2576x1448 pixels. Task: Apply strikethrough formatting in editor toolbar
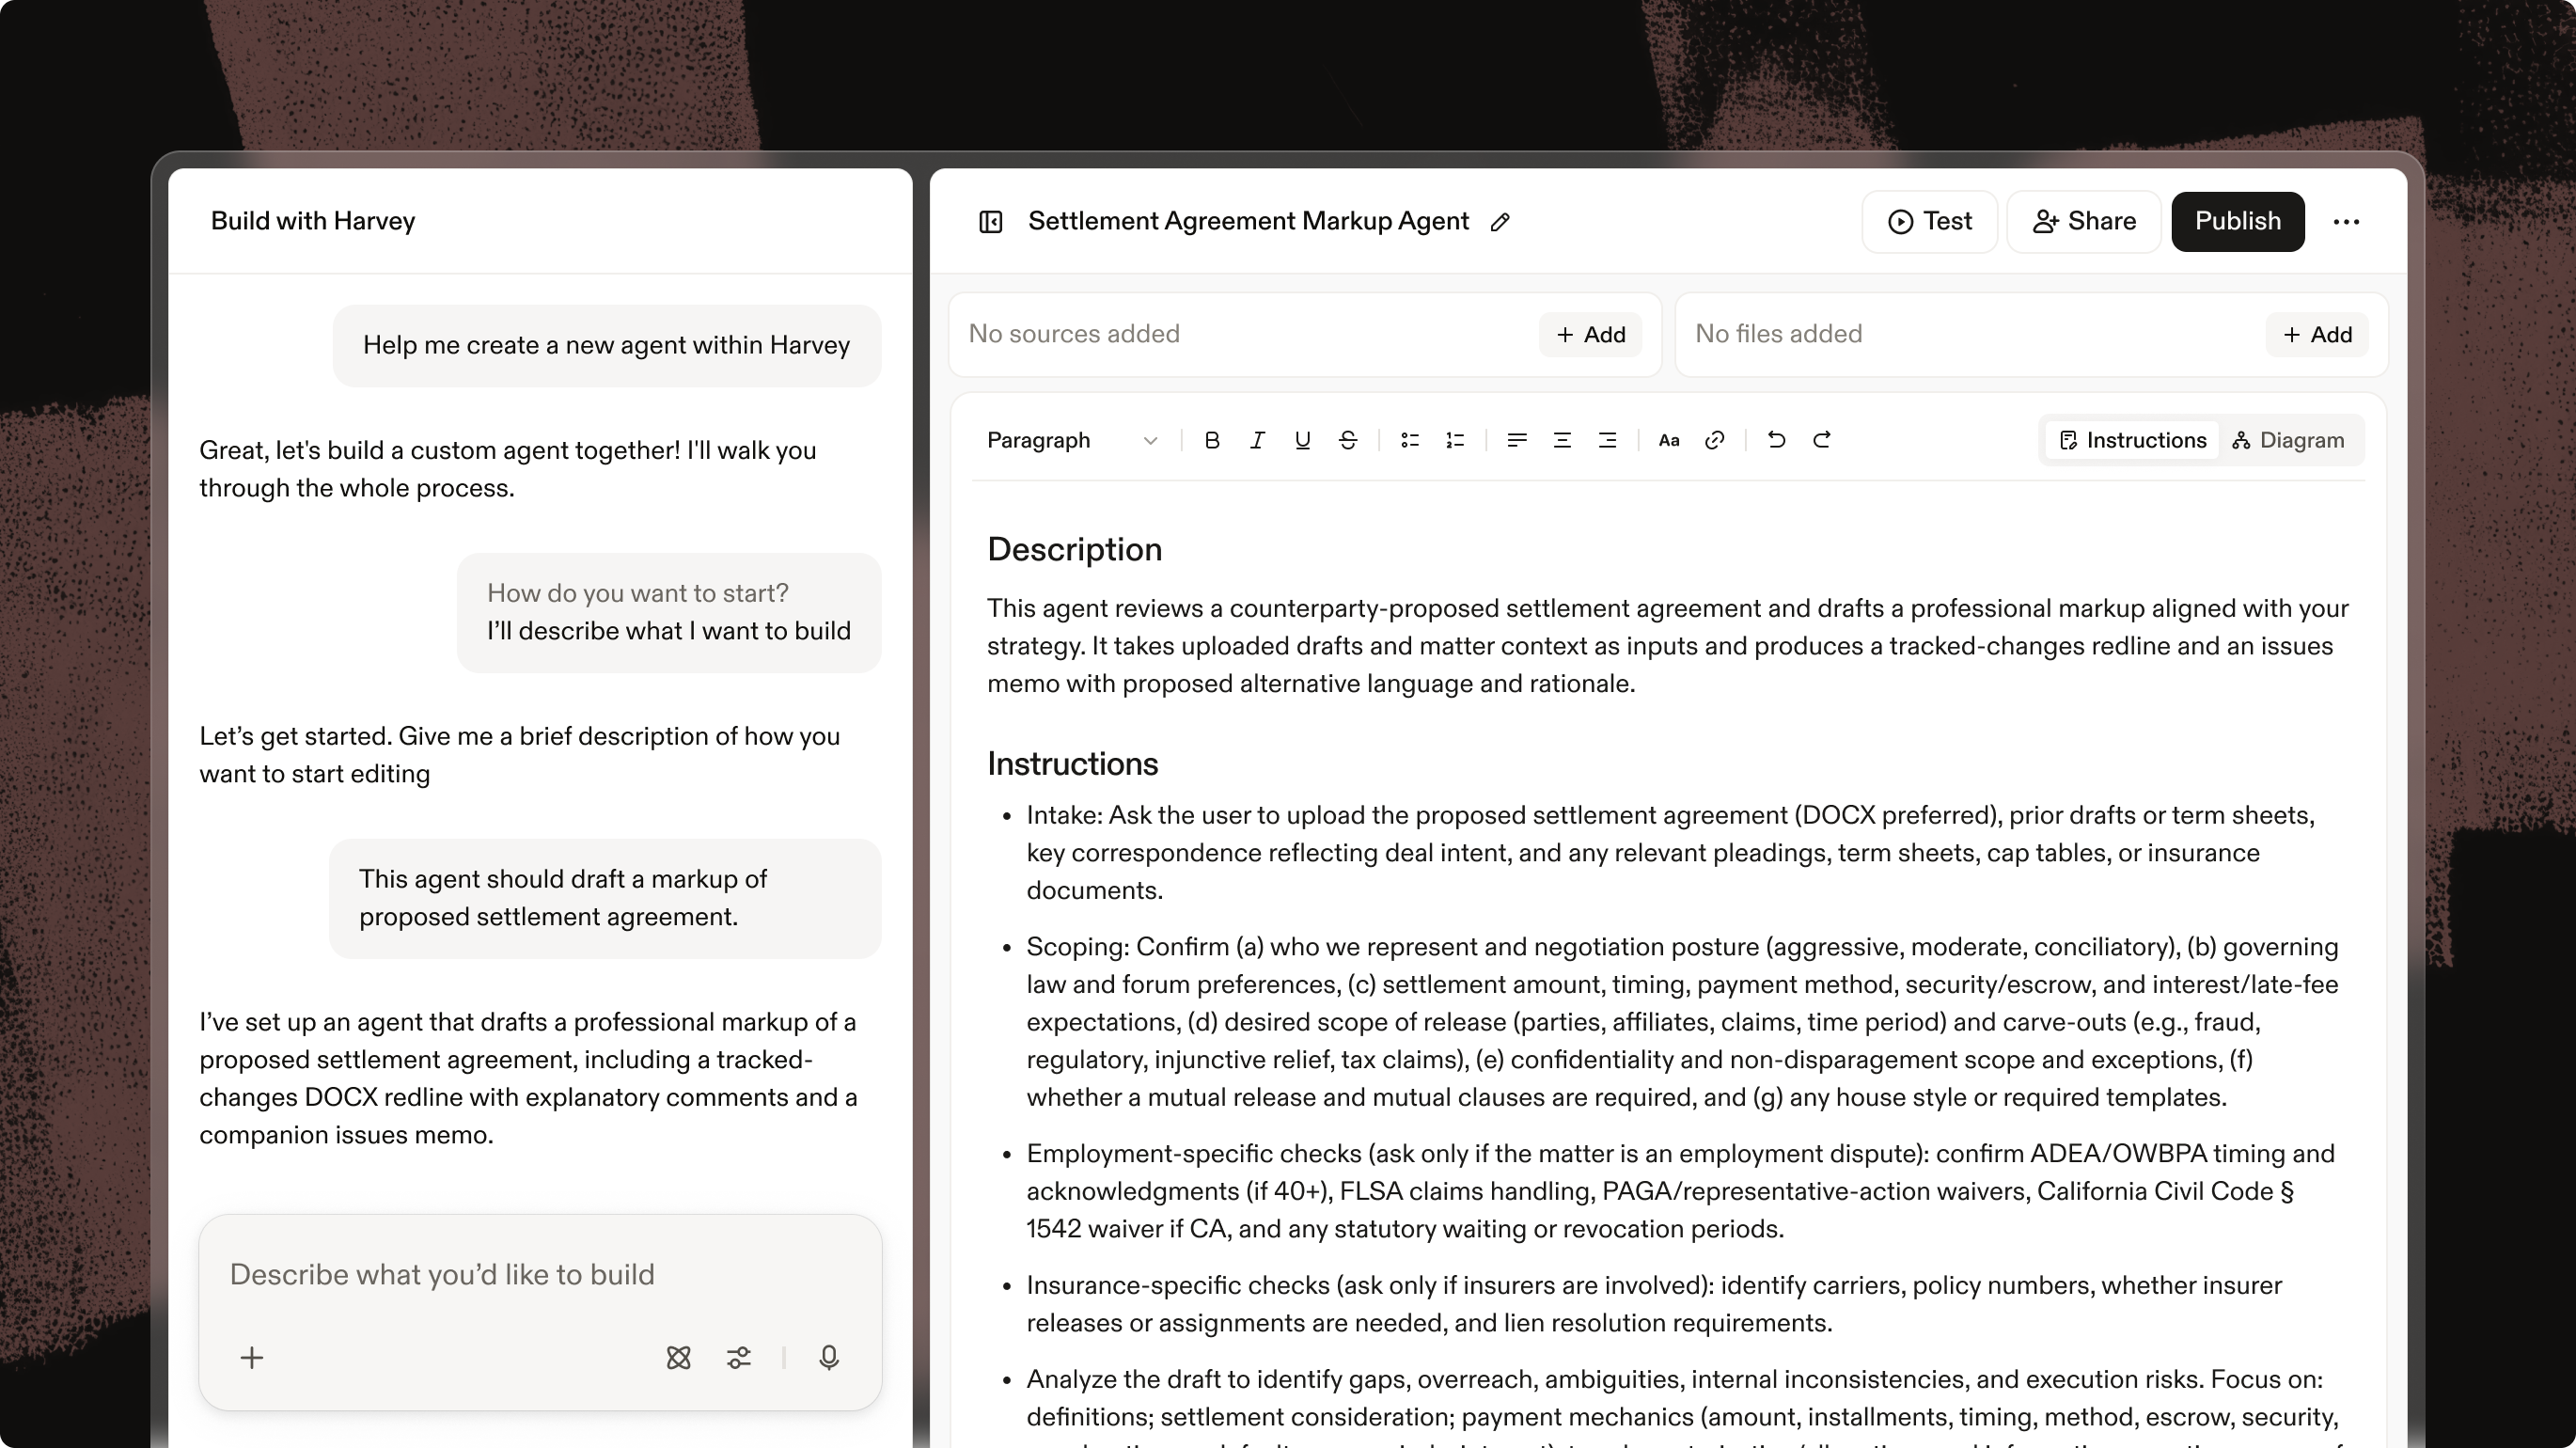(x=1348, y=440)
